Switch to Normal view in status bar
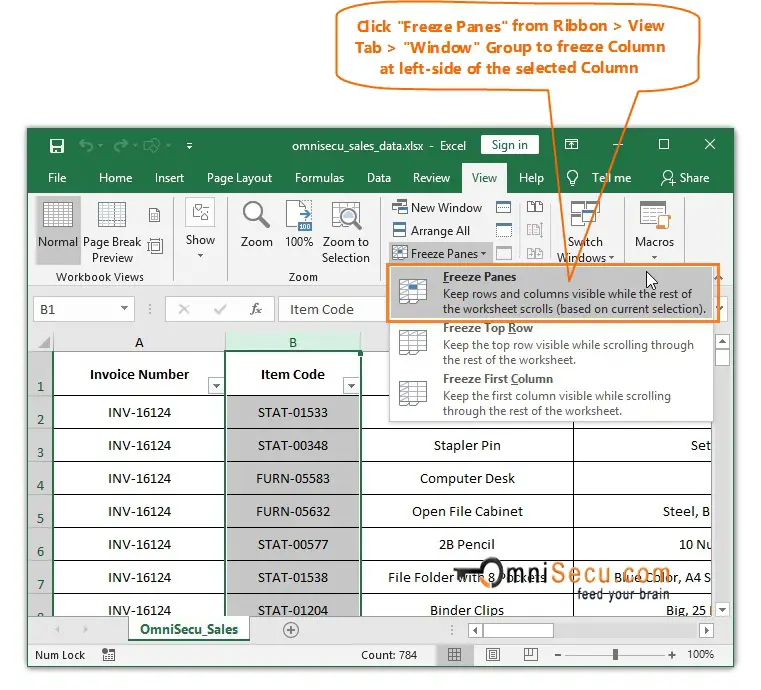This screenshot has height=690, width=761. (454, 655)
